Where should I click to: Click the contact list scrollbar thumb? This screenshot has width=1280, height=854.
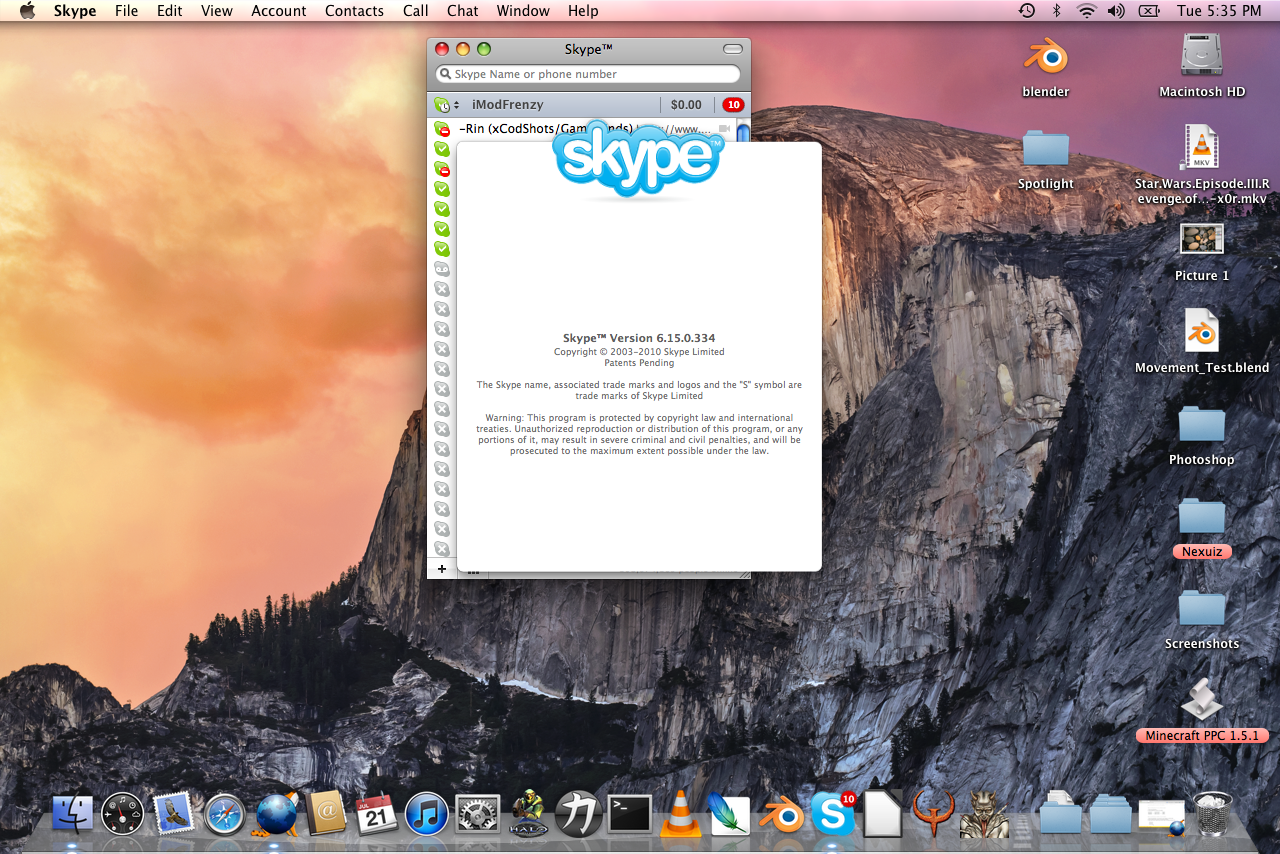743,133
